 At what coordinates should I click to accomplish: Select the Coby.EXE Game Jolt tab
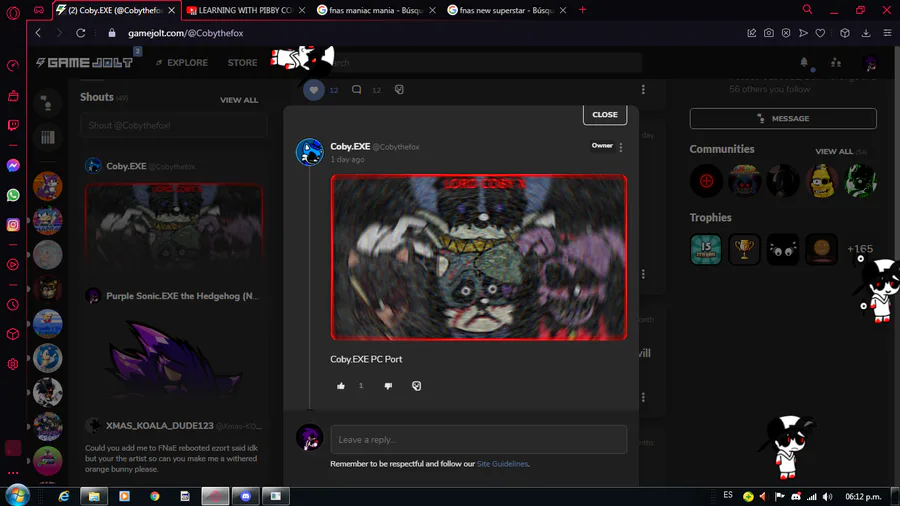point(115,10)
